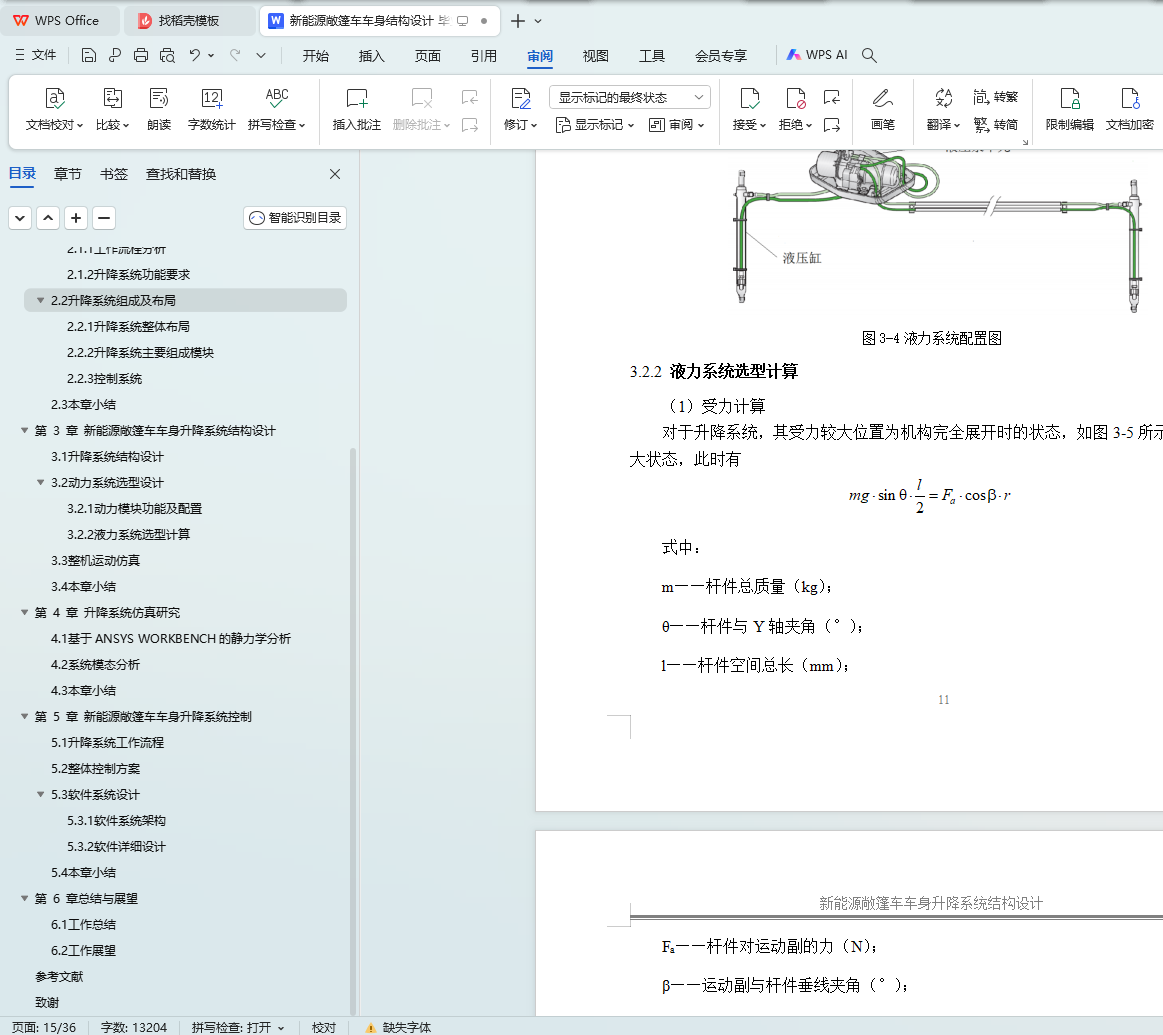Jump to 参考文献 in outline
The height and width of the screenshot is (1035, 1163).
pyautogui.click(x=59, y=976)
